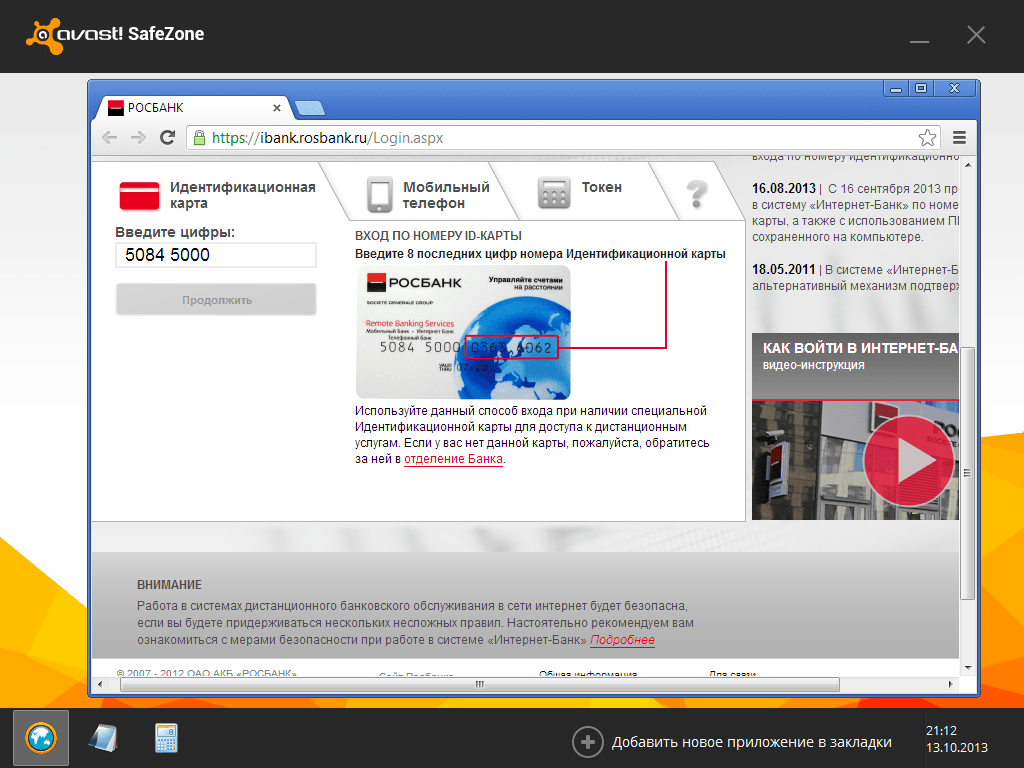The image size is (1024, 768).
Task: Click the page scrollbar up arrow
Action: 968,165
